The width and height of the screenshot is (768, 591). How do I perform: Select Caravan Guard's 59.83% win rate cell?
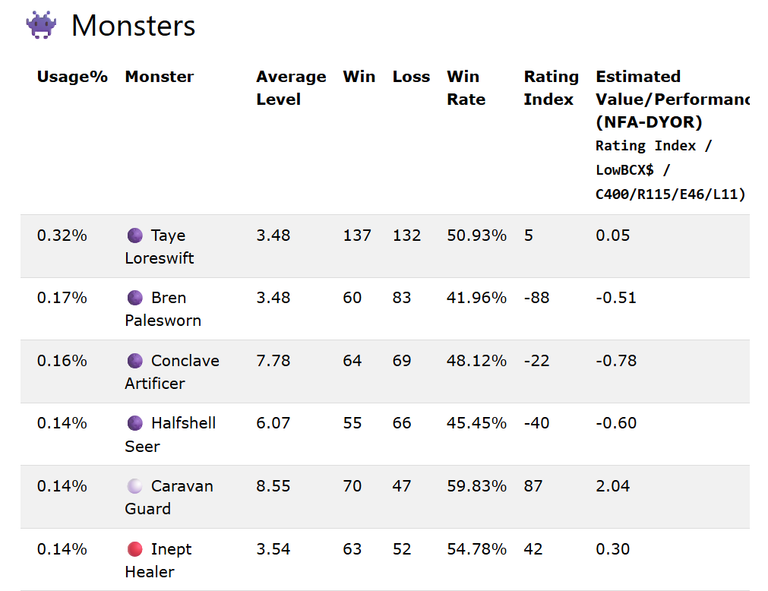coord(477,486)
